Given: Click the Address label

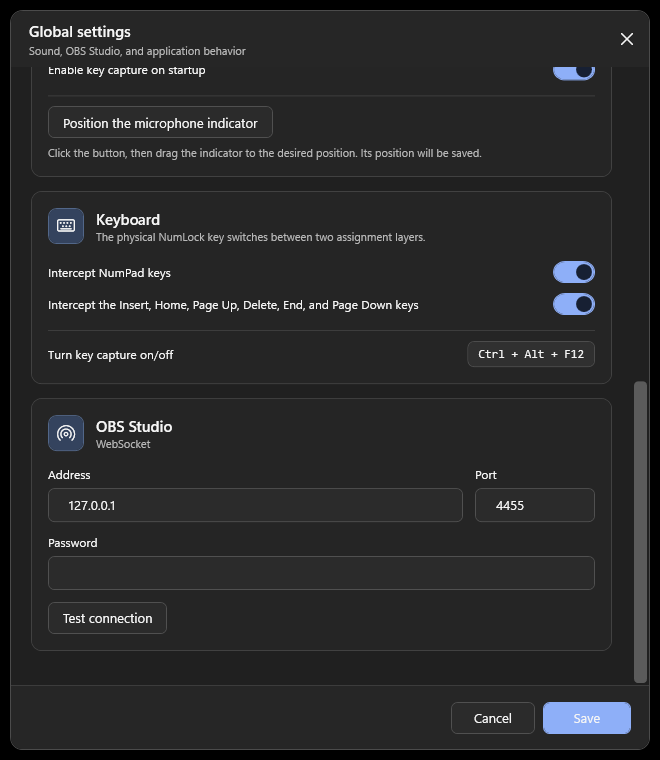Looking at the screenshot, I should pyautogui.click(x=69, y=475).
